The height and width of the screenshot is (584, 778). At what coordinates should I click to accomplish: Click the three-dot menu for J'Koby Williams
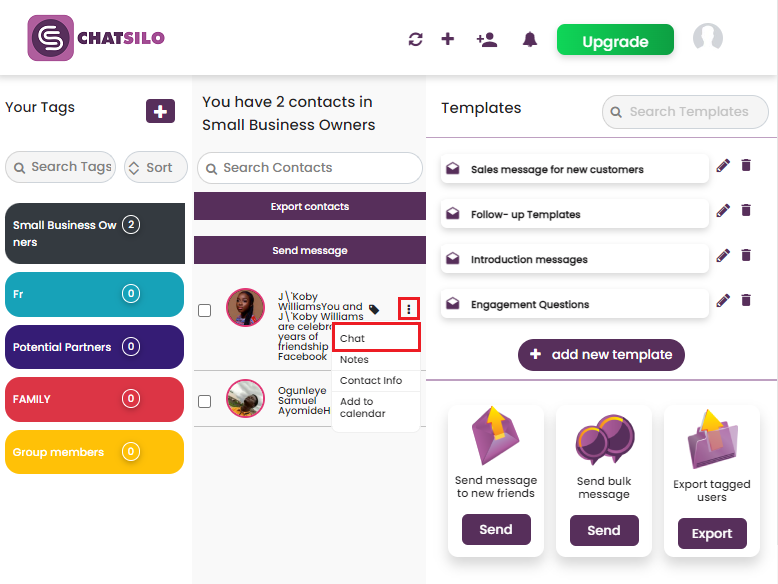point(409,309)
